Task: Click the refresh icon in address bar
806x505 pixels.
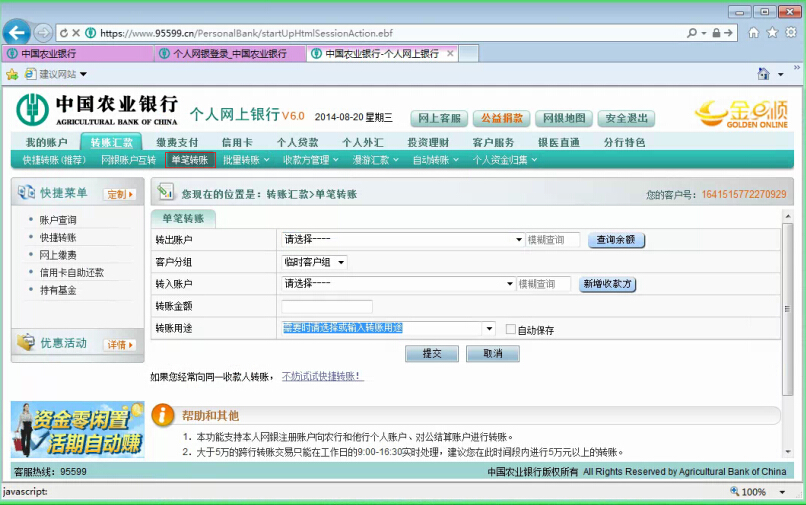Action: (x=64, y=33)
